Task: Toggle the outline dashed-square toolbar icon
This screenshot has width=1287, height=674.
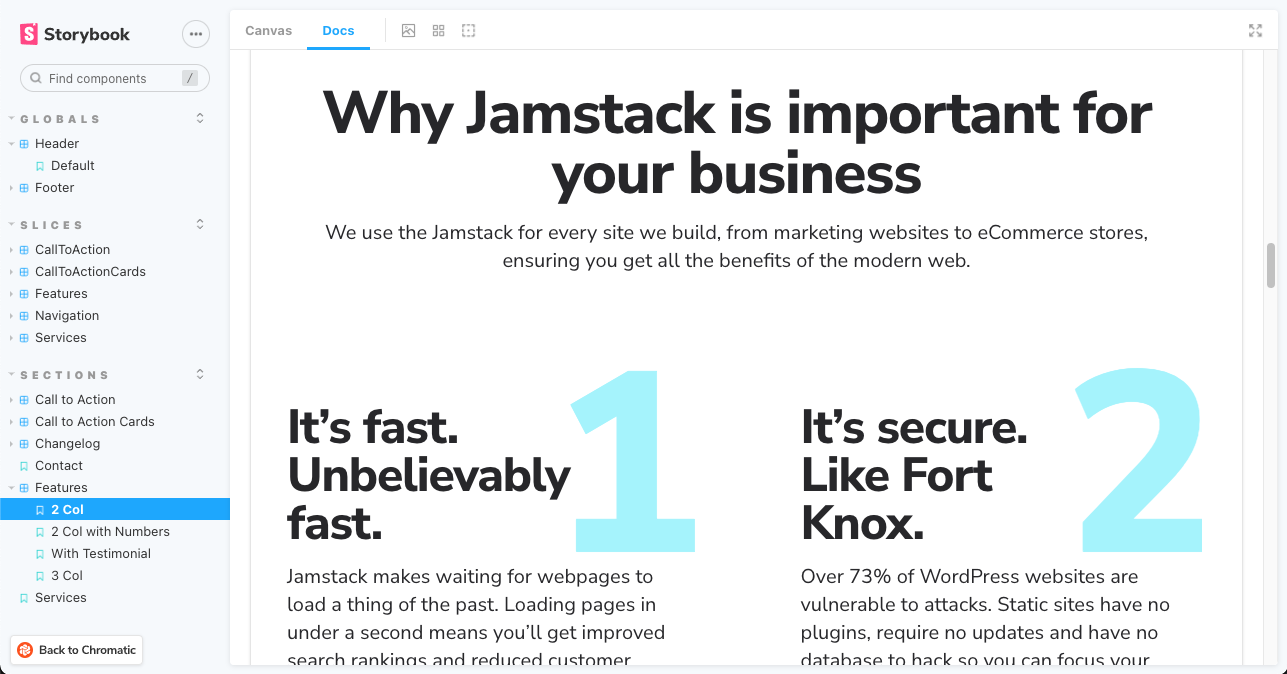Action: click(468, 31)
